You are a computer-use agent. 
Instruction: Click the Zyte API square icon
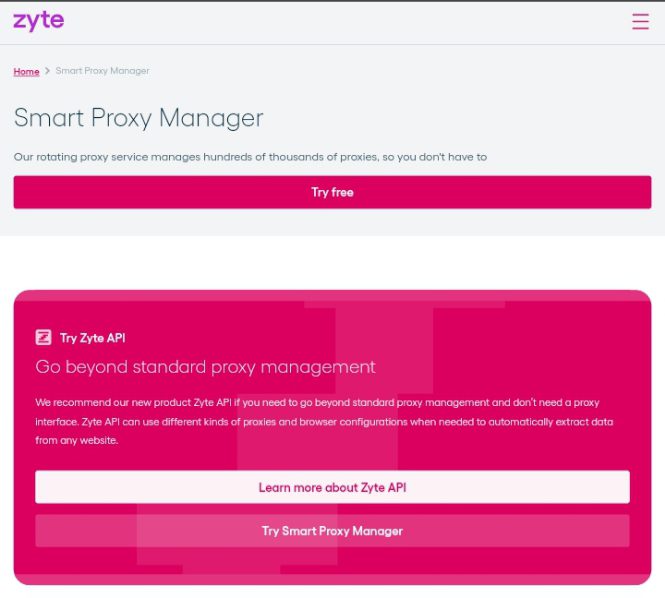click(43, 338)
